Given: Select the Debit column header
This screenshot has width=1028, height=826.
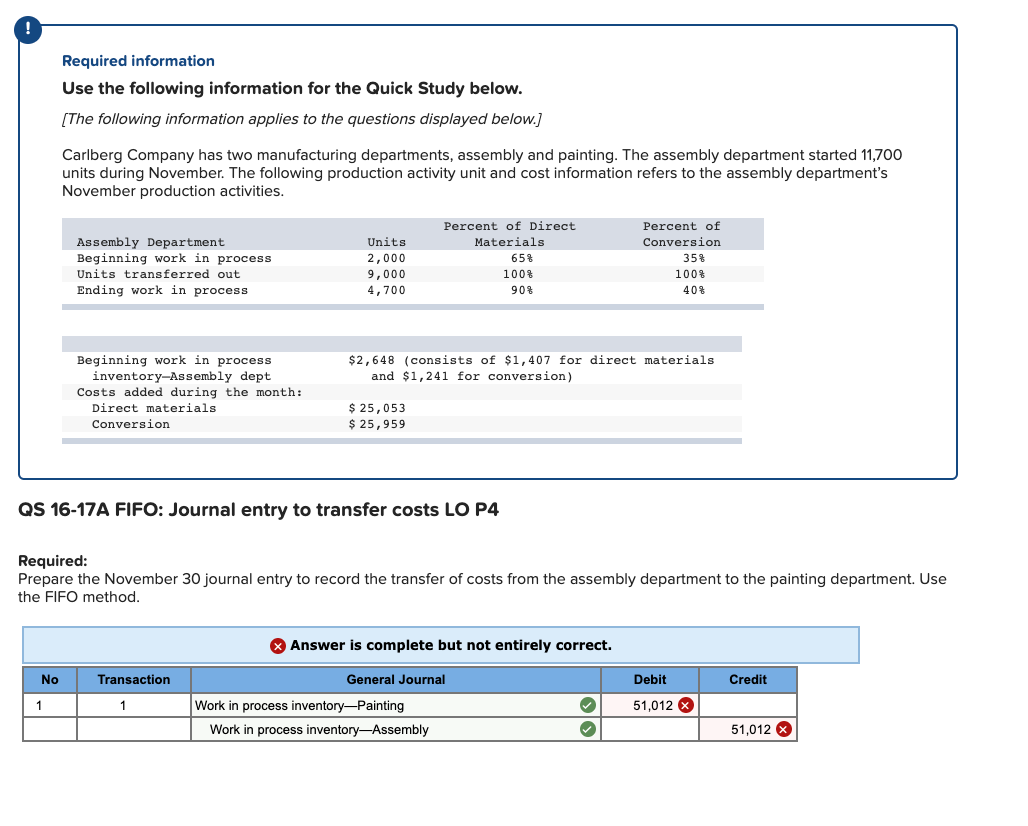Looking at the screenshot, I should click(x=650, y=680).
